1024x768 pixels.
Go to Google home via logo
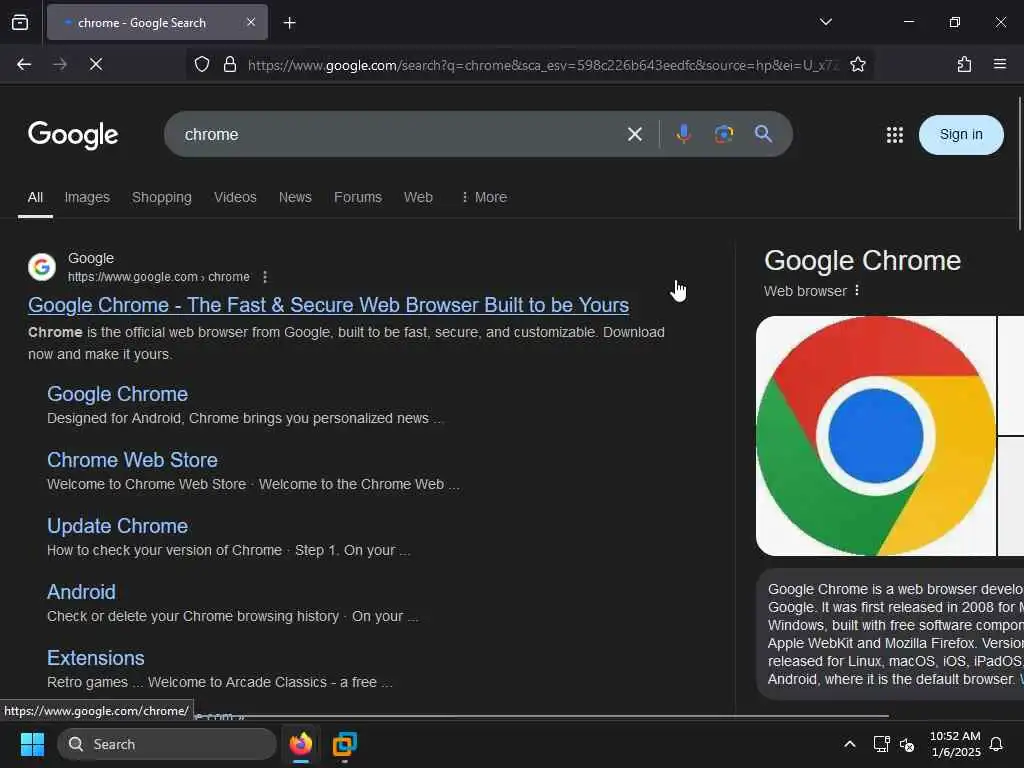coord(73,135)
